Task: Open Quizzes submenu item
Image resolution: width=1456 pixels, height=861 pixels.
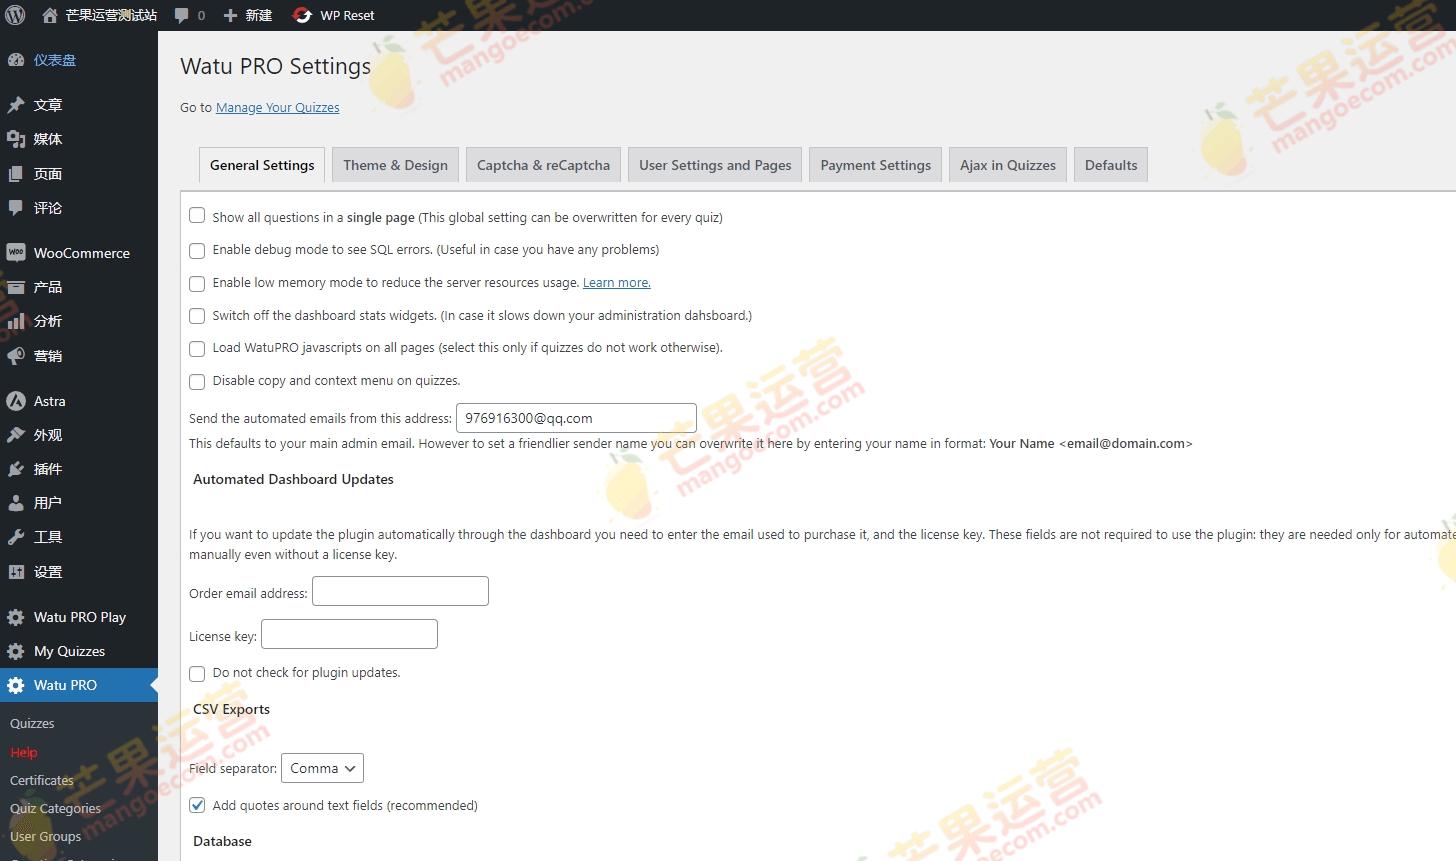Action: click(x=32, y=723)
